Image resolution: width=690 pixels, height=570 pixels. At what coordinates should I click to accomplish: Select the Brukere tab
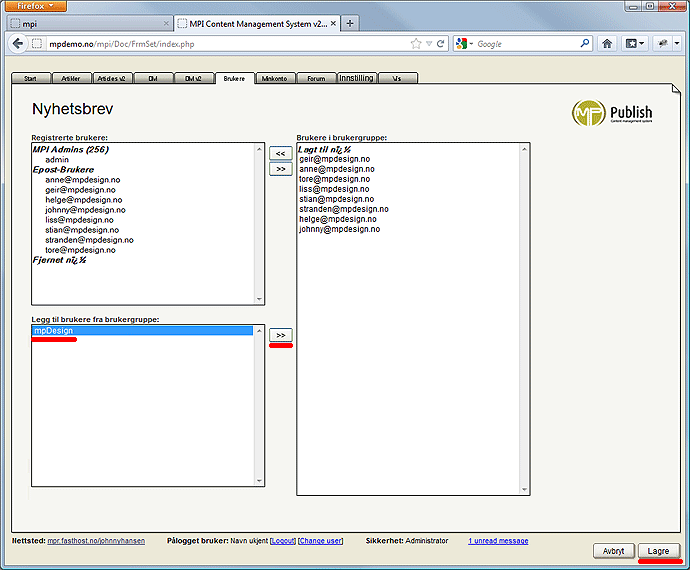[x=234, y=78]
